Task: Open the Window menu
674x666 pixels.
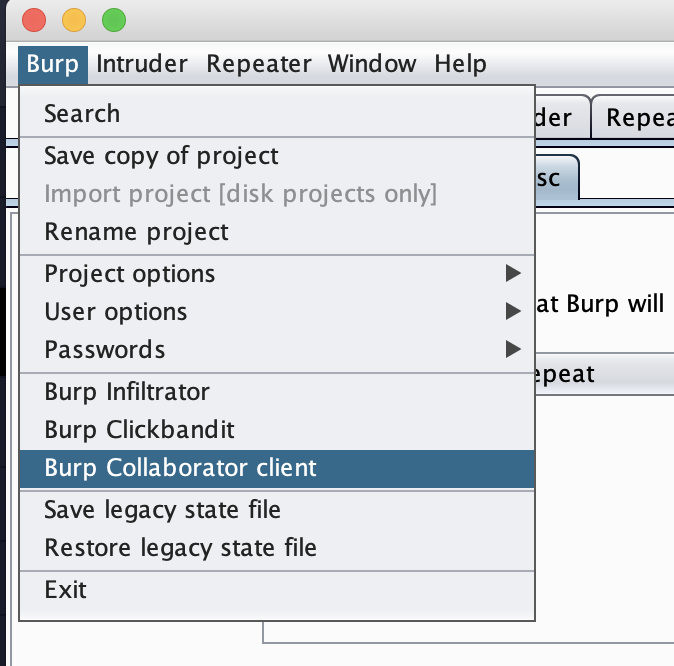Action: point(372,64)
